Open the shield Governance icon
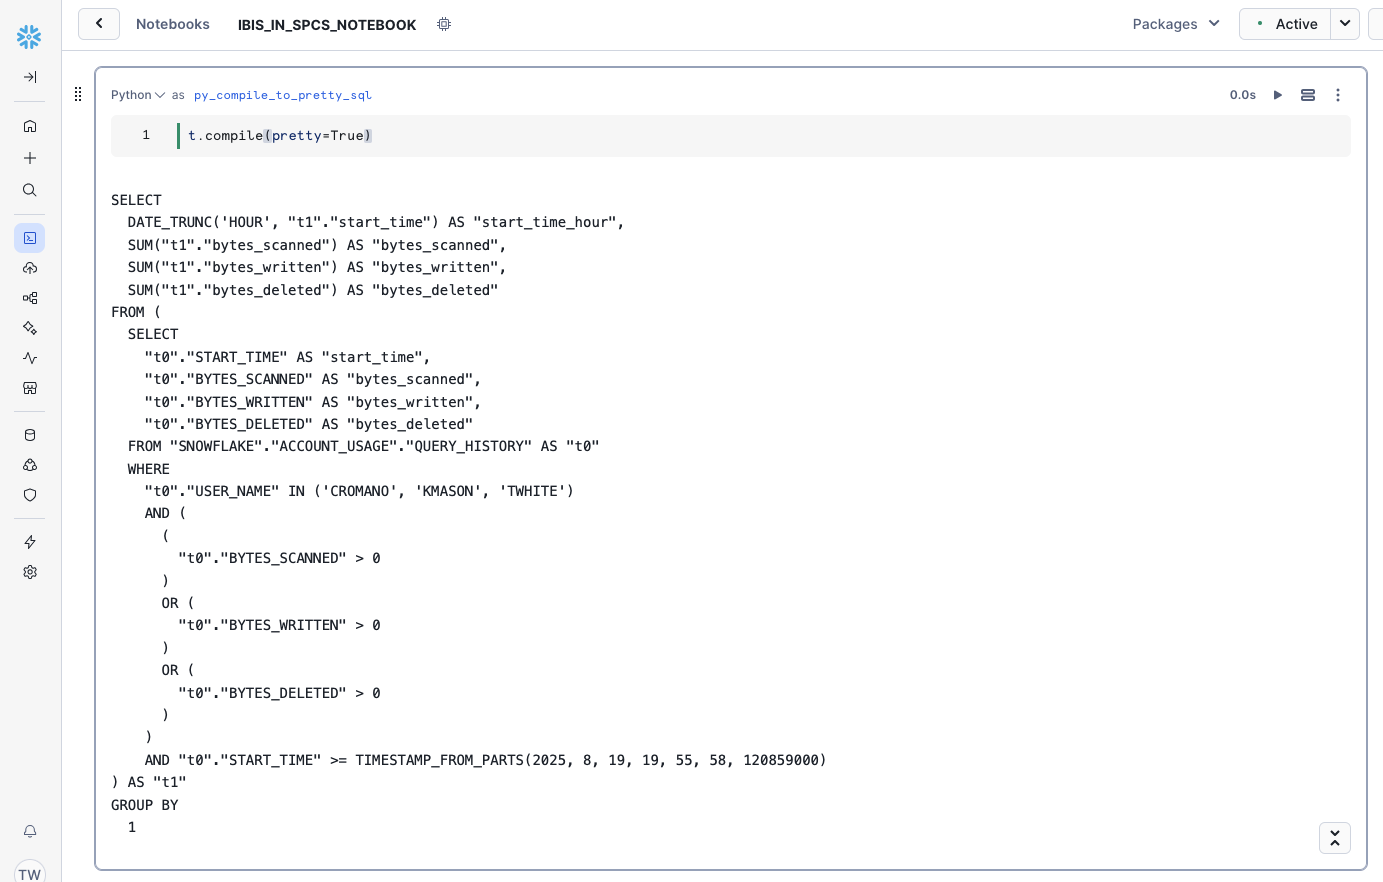Image resolution: width=1383 pixels, height=882 pixels. pyautogui.click(x=30, y=495)
